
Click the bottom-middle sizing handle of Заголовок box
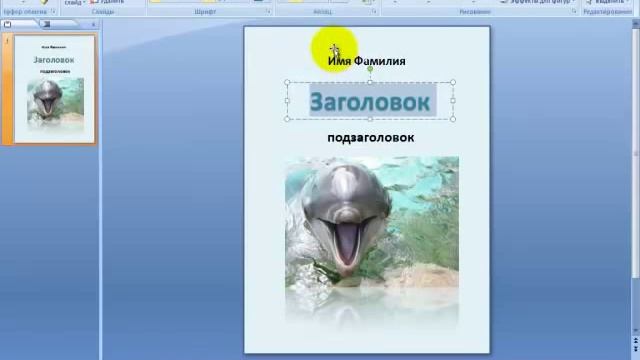click(x=370, y=119)
